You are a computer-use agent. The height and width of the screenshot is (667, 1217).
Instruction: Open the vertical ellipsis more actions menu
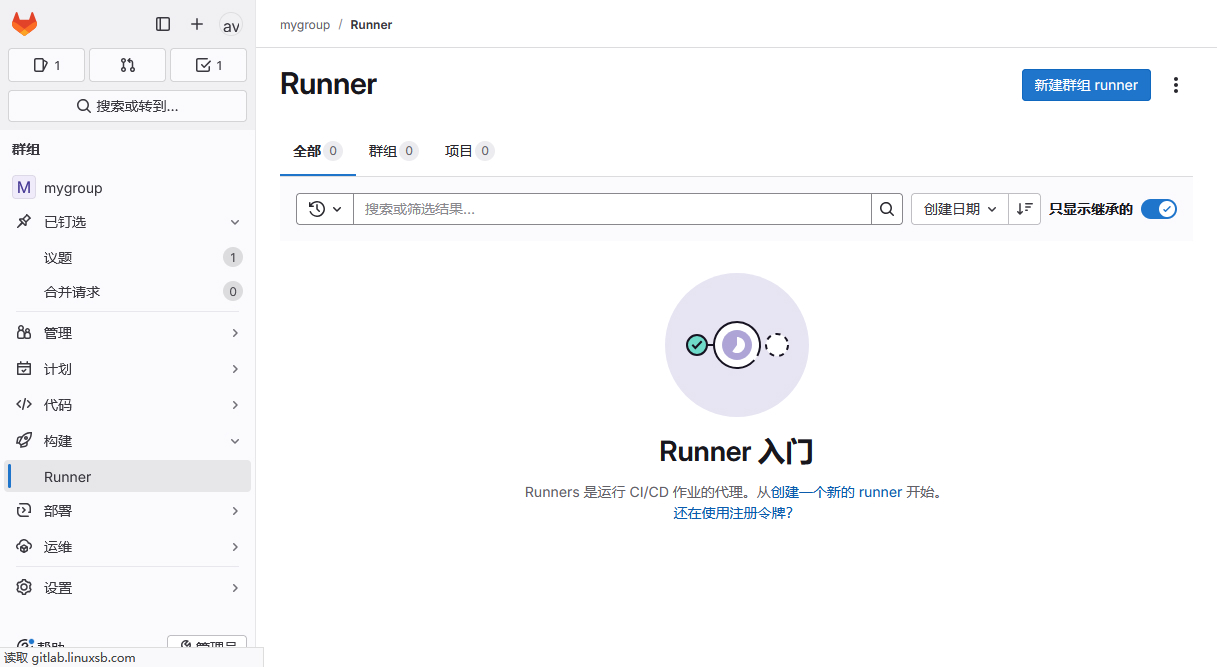[1176, 85]
